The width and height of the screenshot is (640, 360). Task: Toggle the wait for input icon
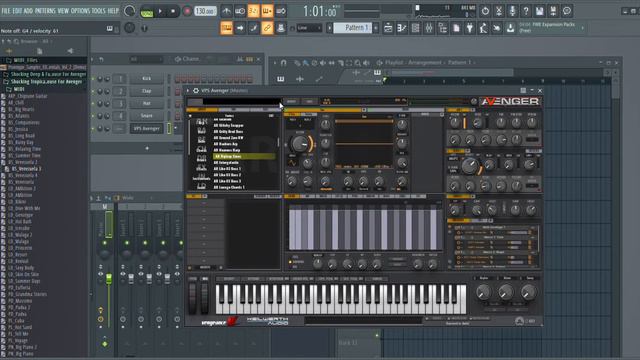(240, 11)
